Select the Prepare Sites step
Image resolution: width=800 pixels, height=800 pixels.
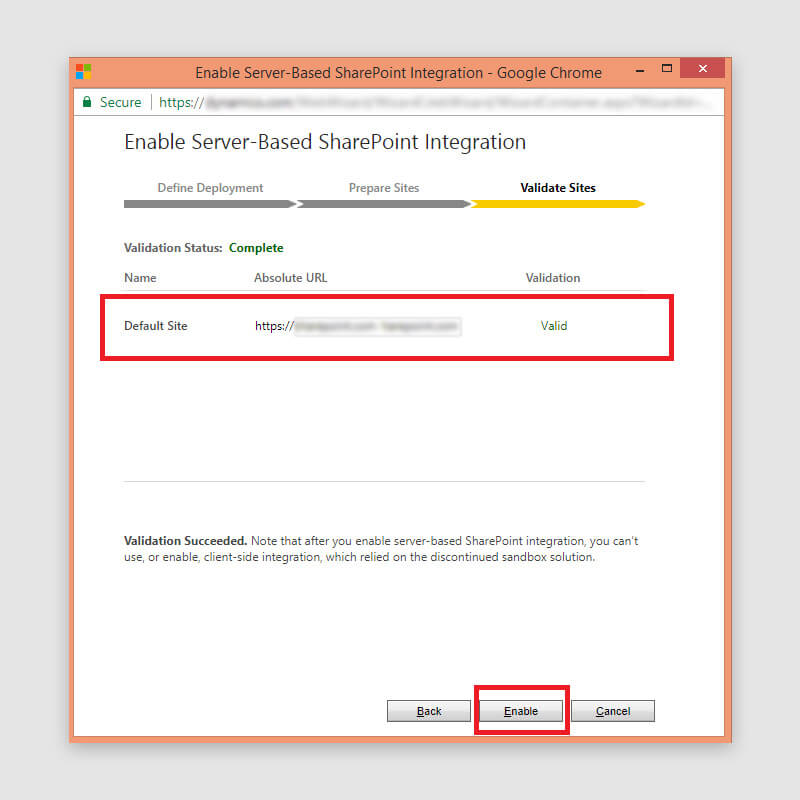click(384, 188)
